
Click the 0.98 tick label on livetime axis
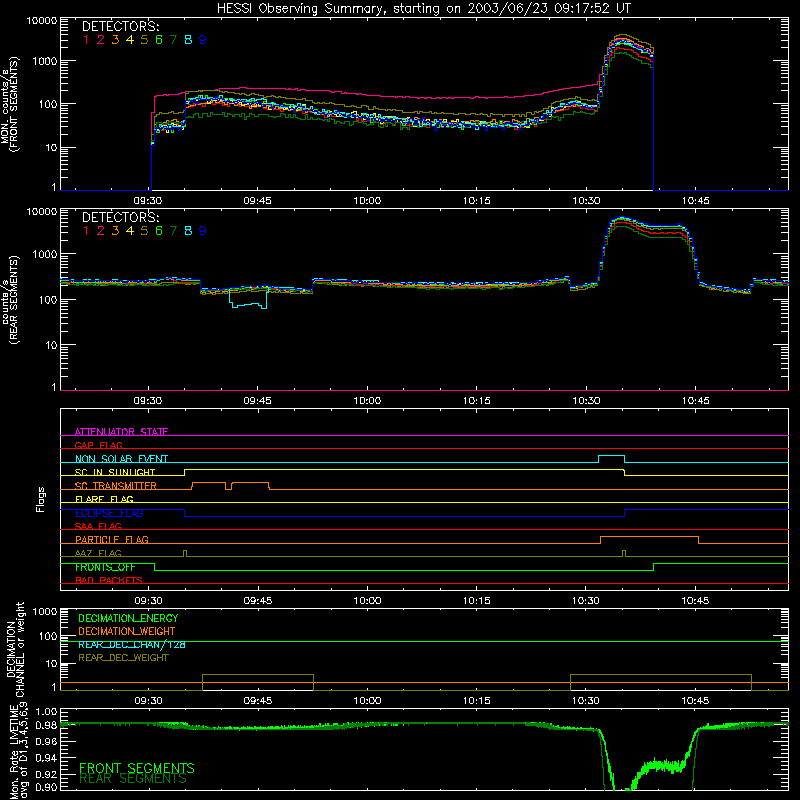[46, 726]
